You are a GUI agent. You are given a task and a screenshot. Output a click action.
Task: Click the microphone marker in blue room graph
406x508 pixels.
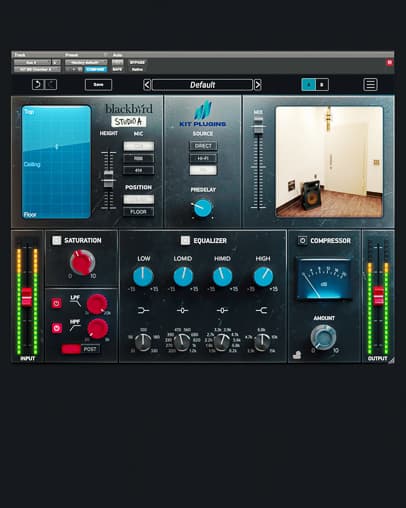tap(57, 147)
